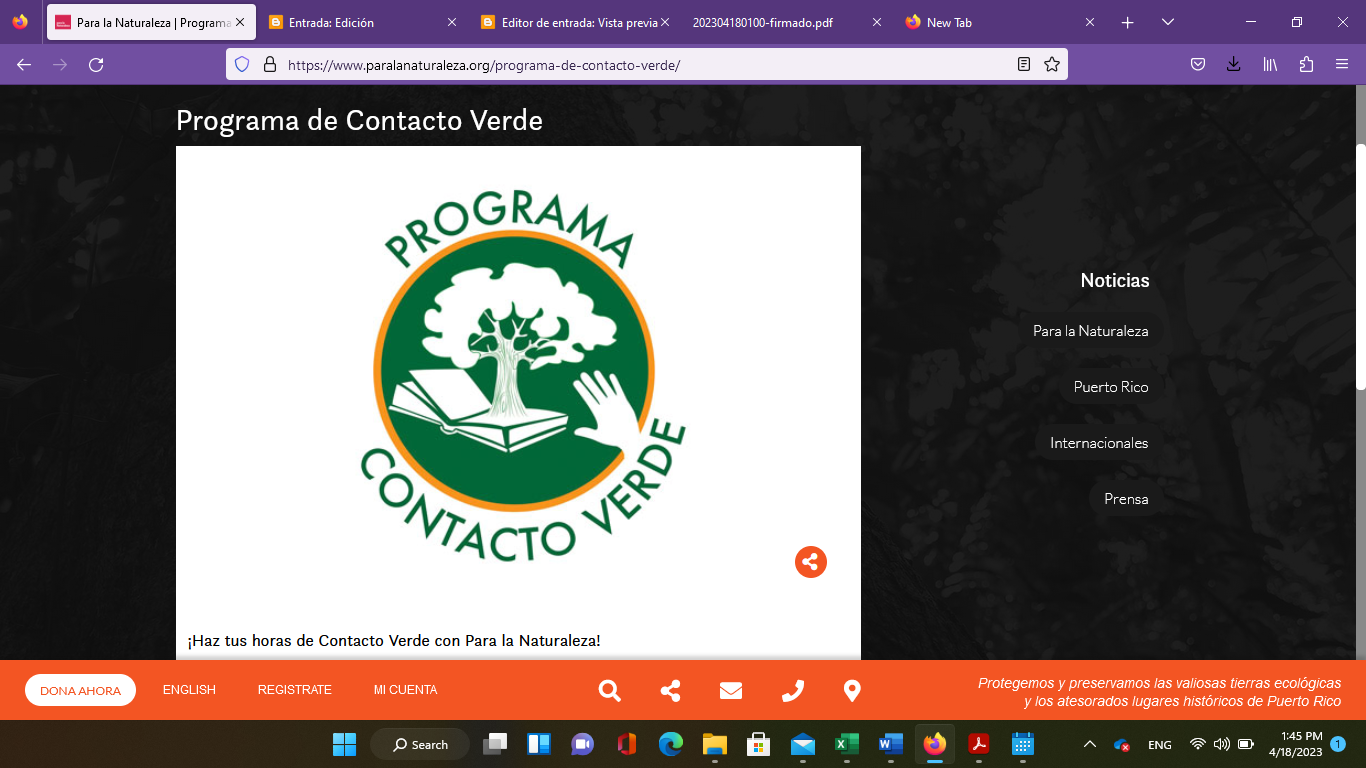Open the Pocket save icon
1366x768 pixels.
[1198, 64]
